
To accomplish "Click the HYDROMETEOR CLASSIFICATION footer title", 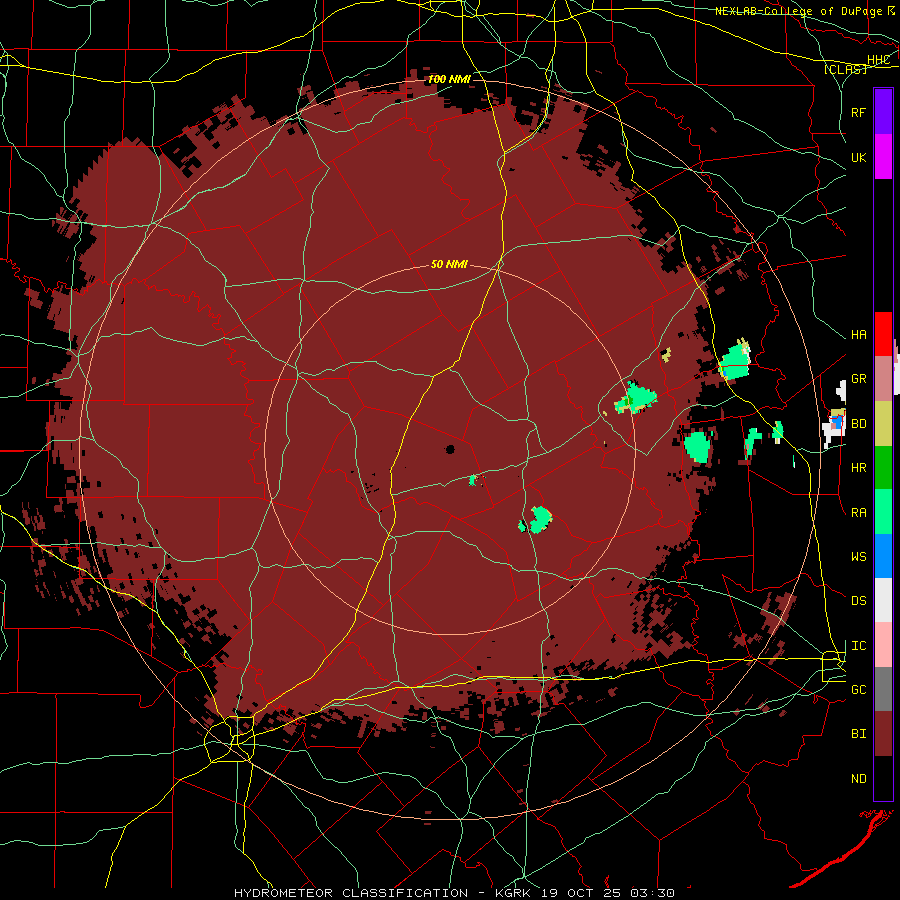I will [351, 893].
